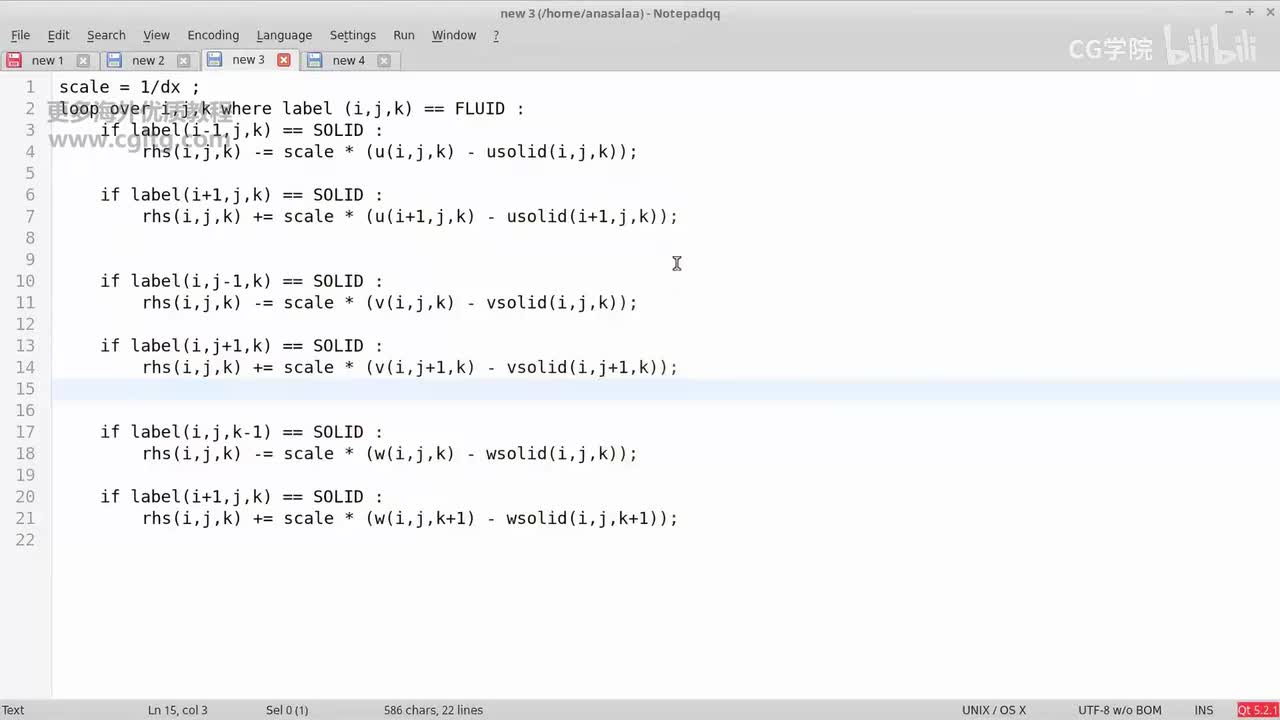
Task: Click the 'Ln 15, col 3' cursor position
Action: click(178, 710)
